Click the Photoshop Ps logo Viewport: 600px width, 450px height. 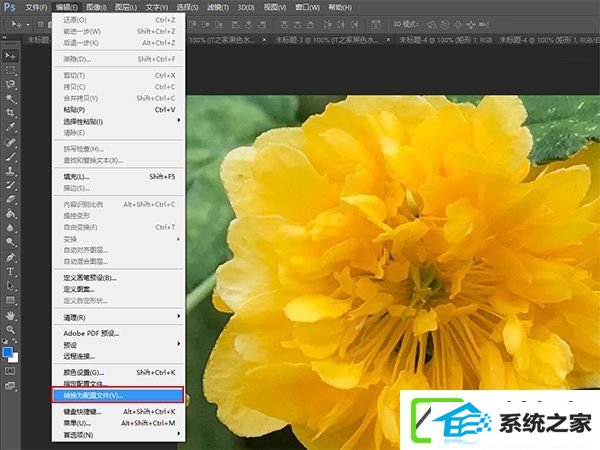coord(10,7)
